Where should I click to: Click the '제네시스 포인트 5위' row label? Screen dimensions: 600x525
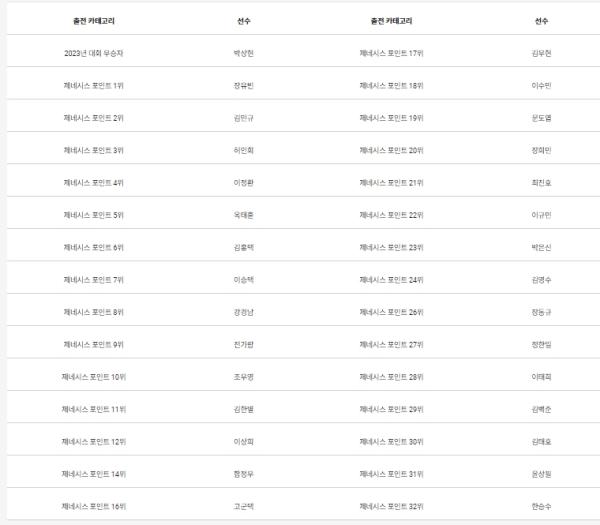coord(92,214)
